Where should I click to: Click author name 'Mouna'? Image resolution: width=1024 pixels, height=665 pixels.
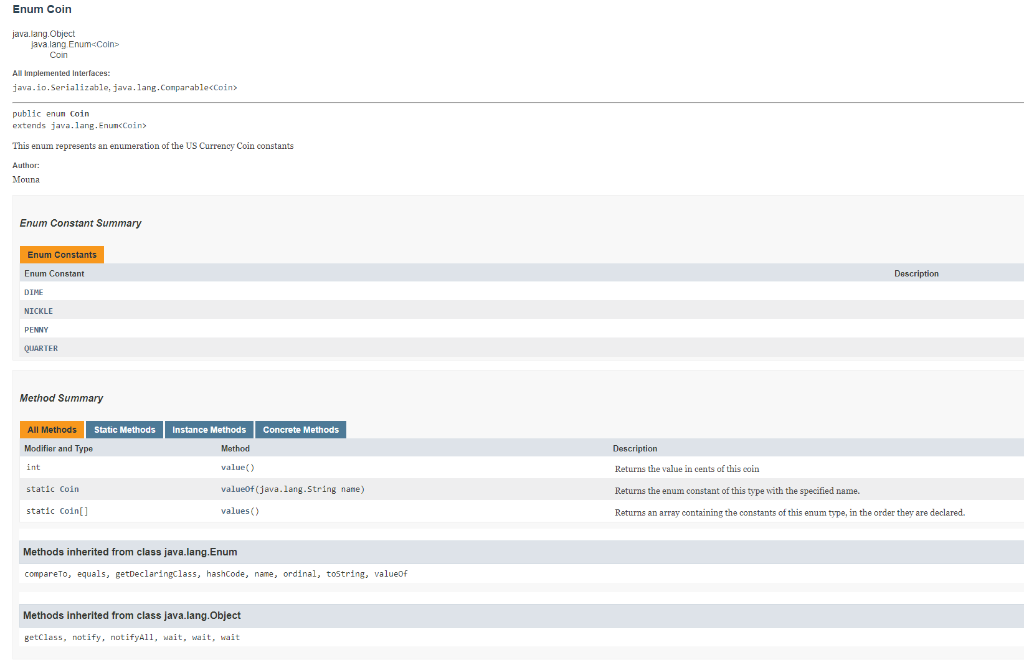pos(26,180)
